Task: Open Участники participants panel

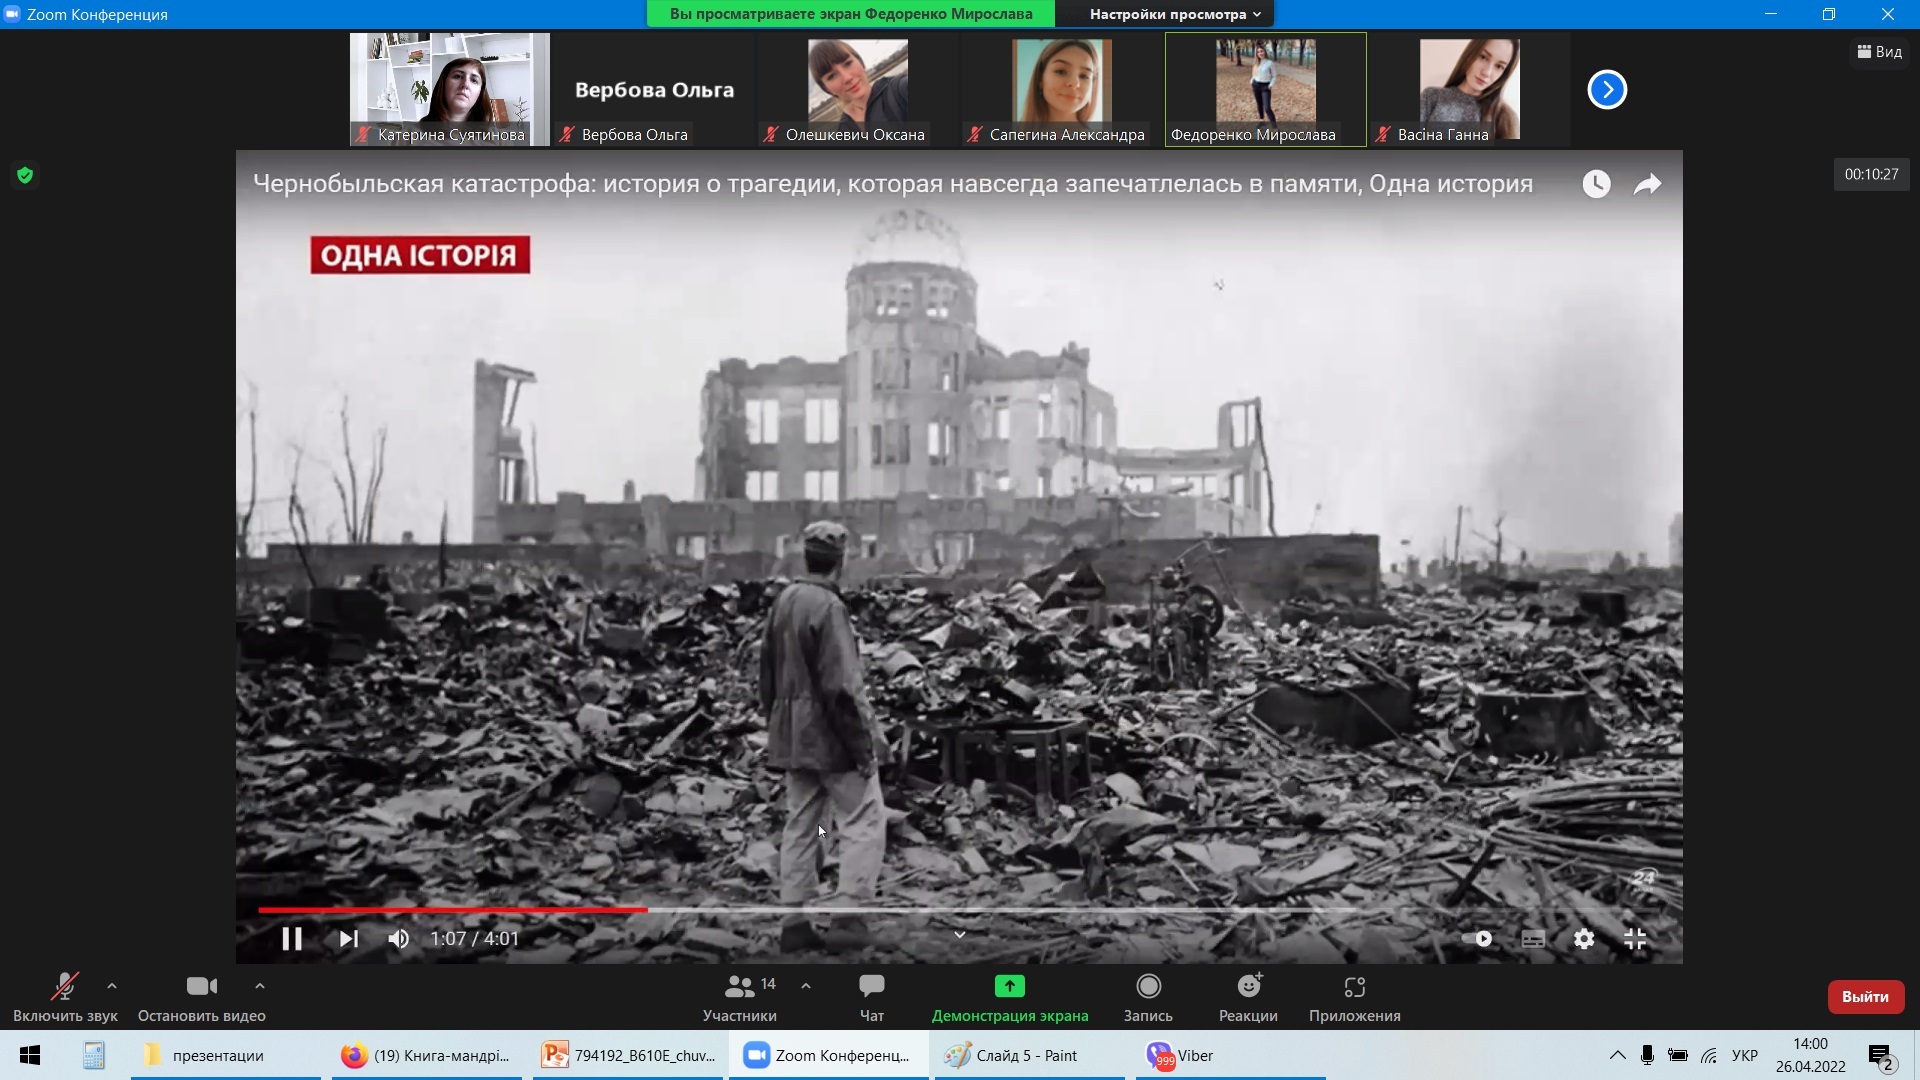Action: coord(740,997)
